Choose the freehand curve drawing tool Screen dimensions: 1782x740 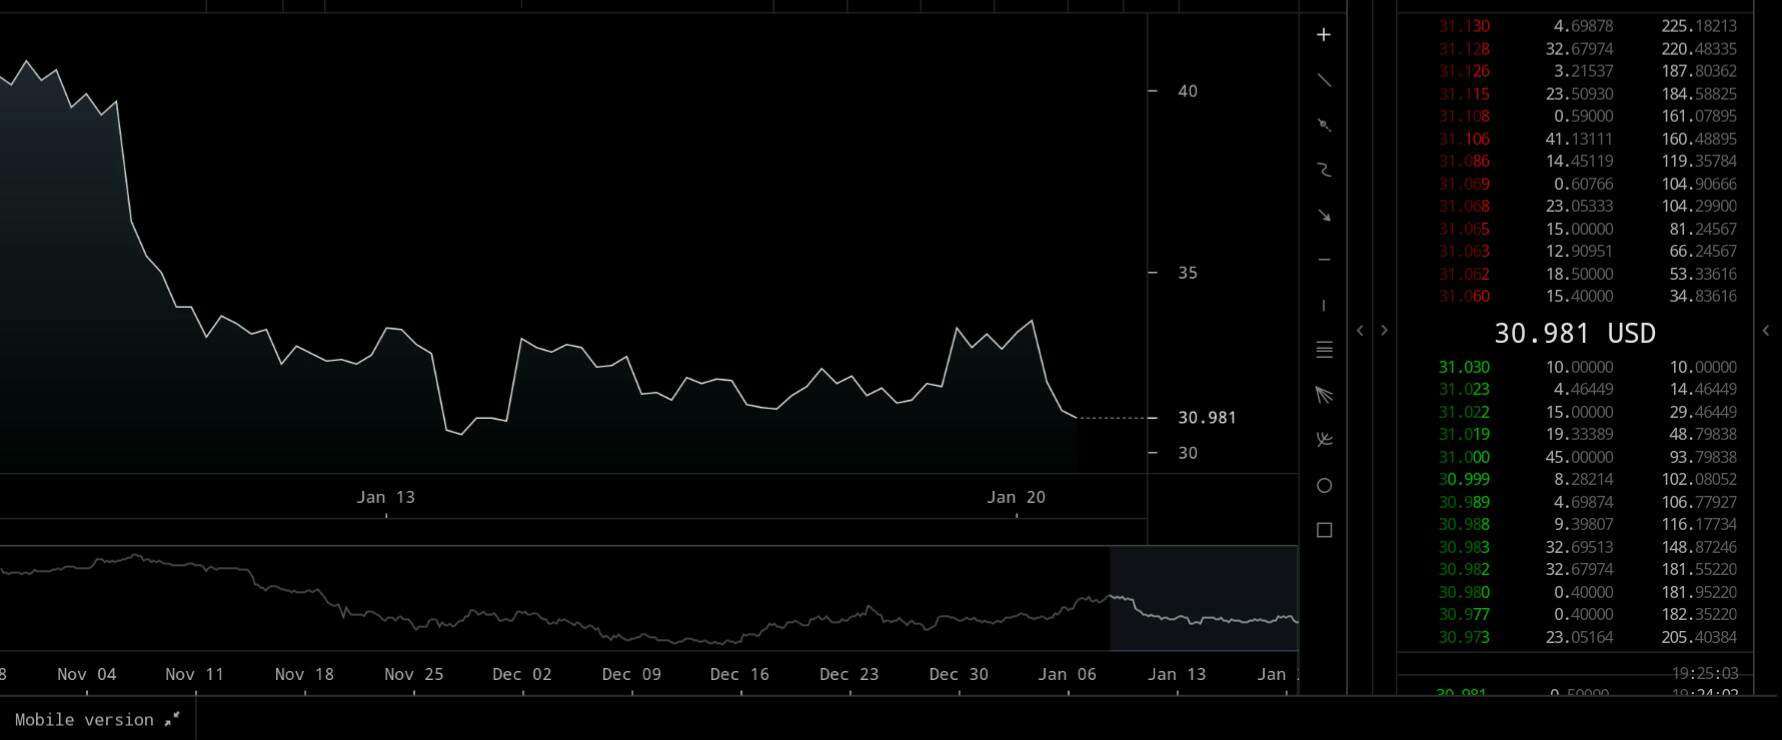(1324, 170)
